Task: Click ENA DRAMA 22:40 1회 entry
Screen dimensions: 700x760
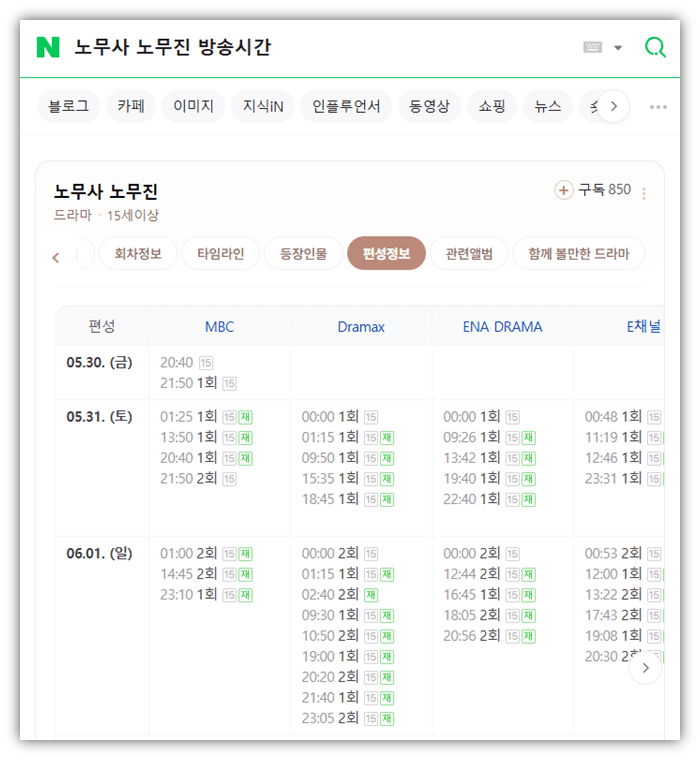Action: 489,499
